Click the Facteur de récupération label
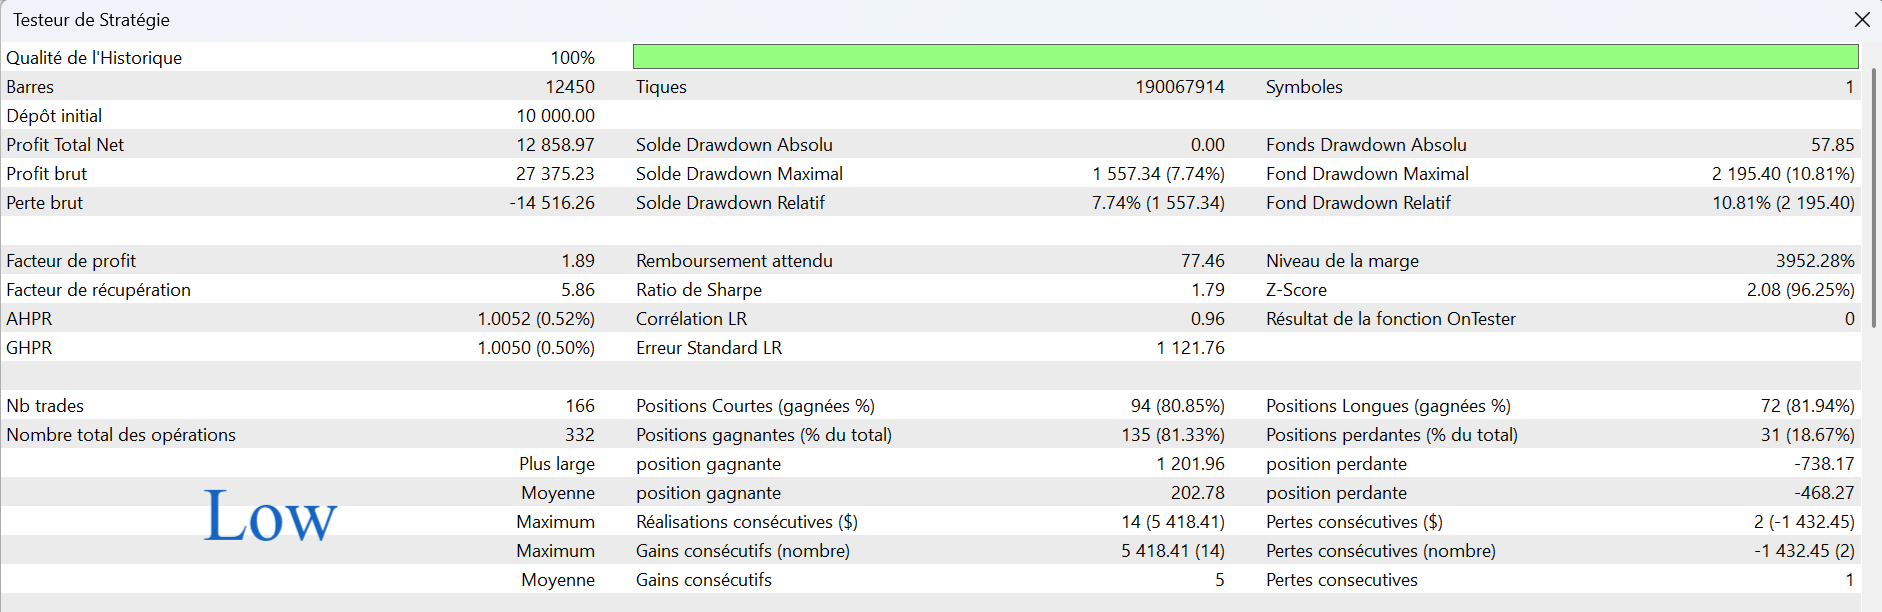Viewport: 1882px width, 612px height. 98,290
